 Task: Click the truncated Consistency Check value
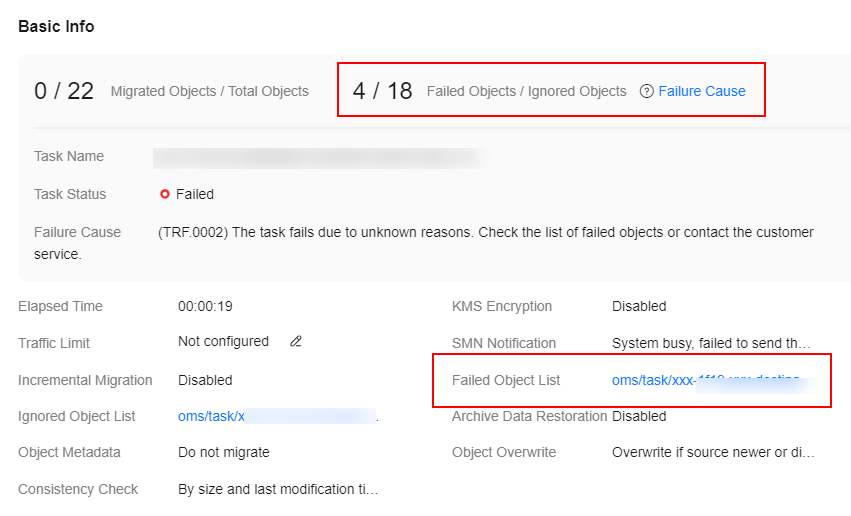(x=278, y=489)
